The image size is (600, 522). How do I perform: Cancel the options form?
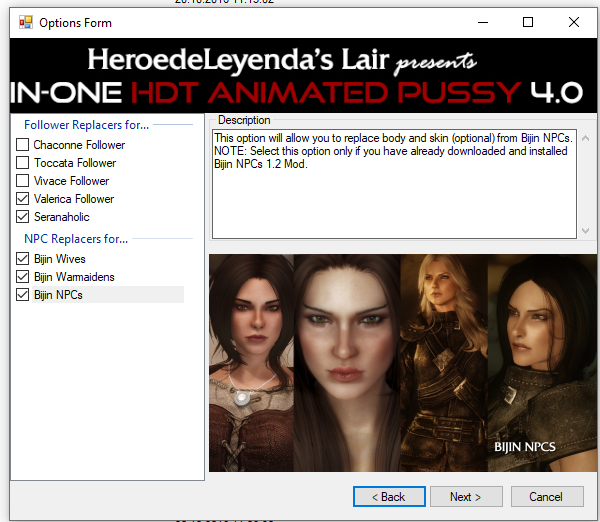tap(547, 497)
